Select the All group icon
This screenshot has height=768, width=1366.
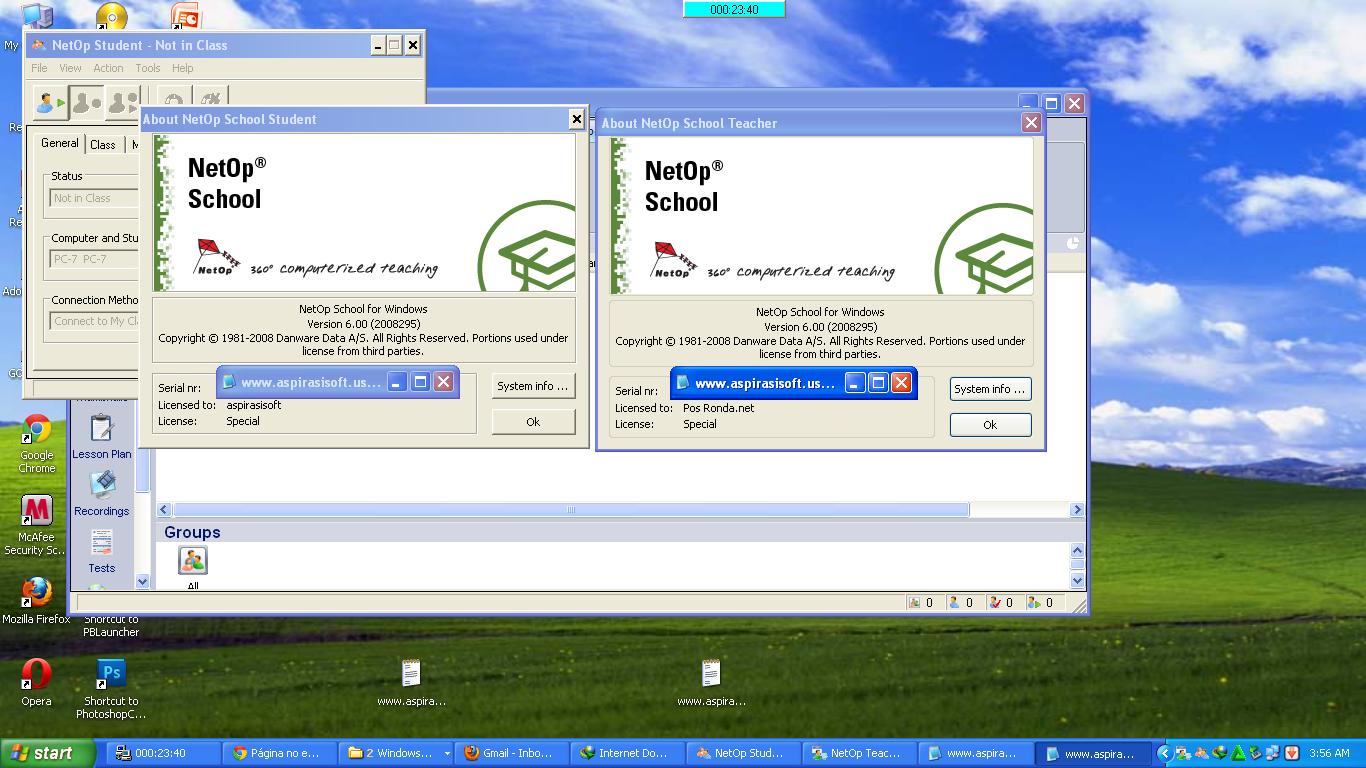pyautogui.click(x=192, y=561)
